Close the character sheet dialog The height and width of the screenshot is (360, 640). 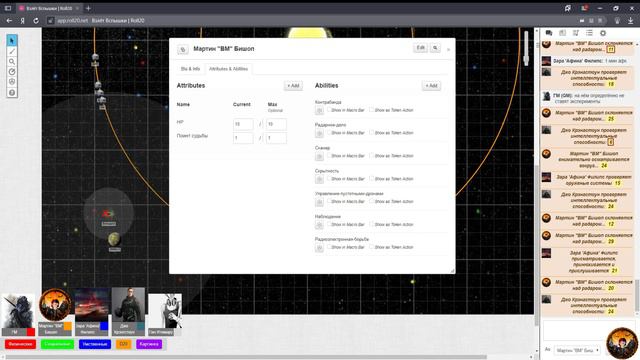(448, 49)
